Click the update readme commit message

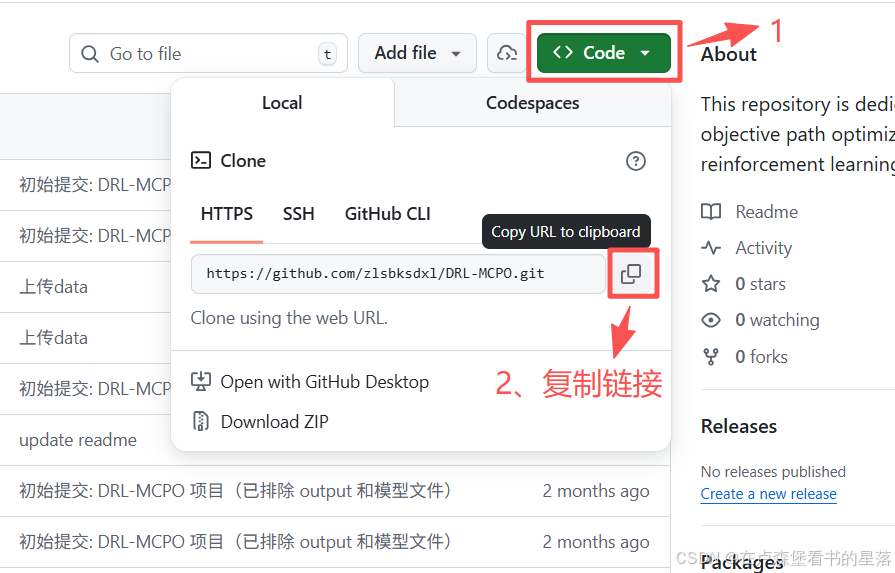78,440
